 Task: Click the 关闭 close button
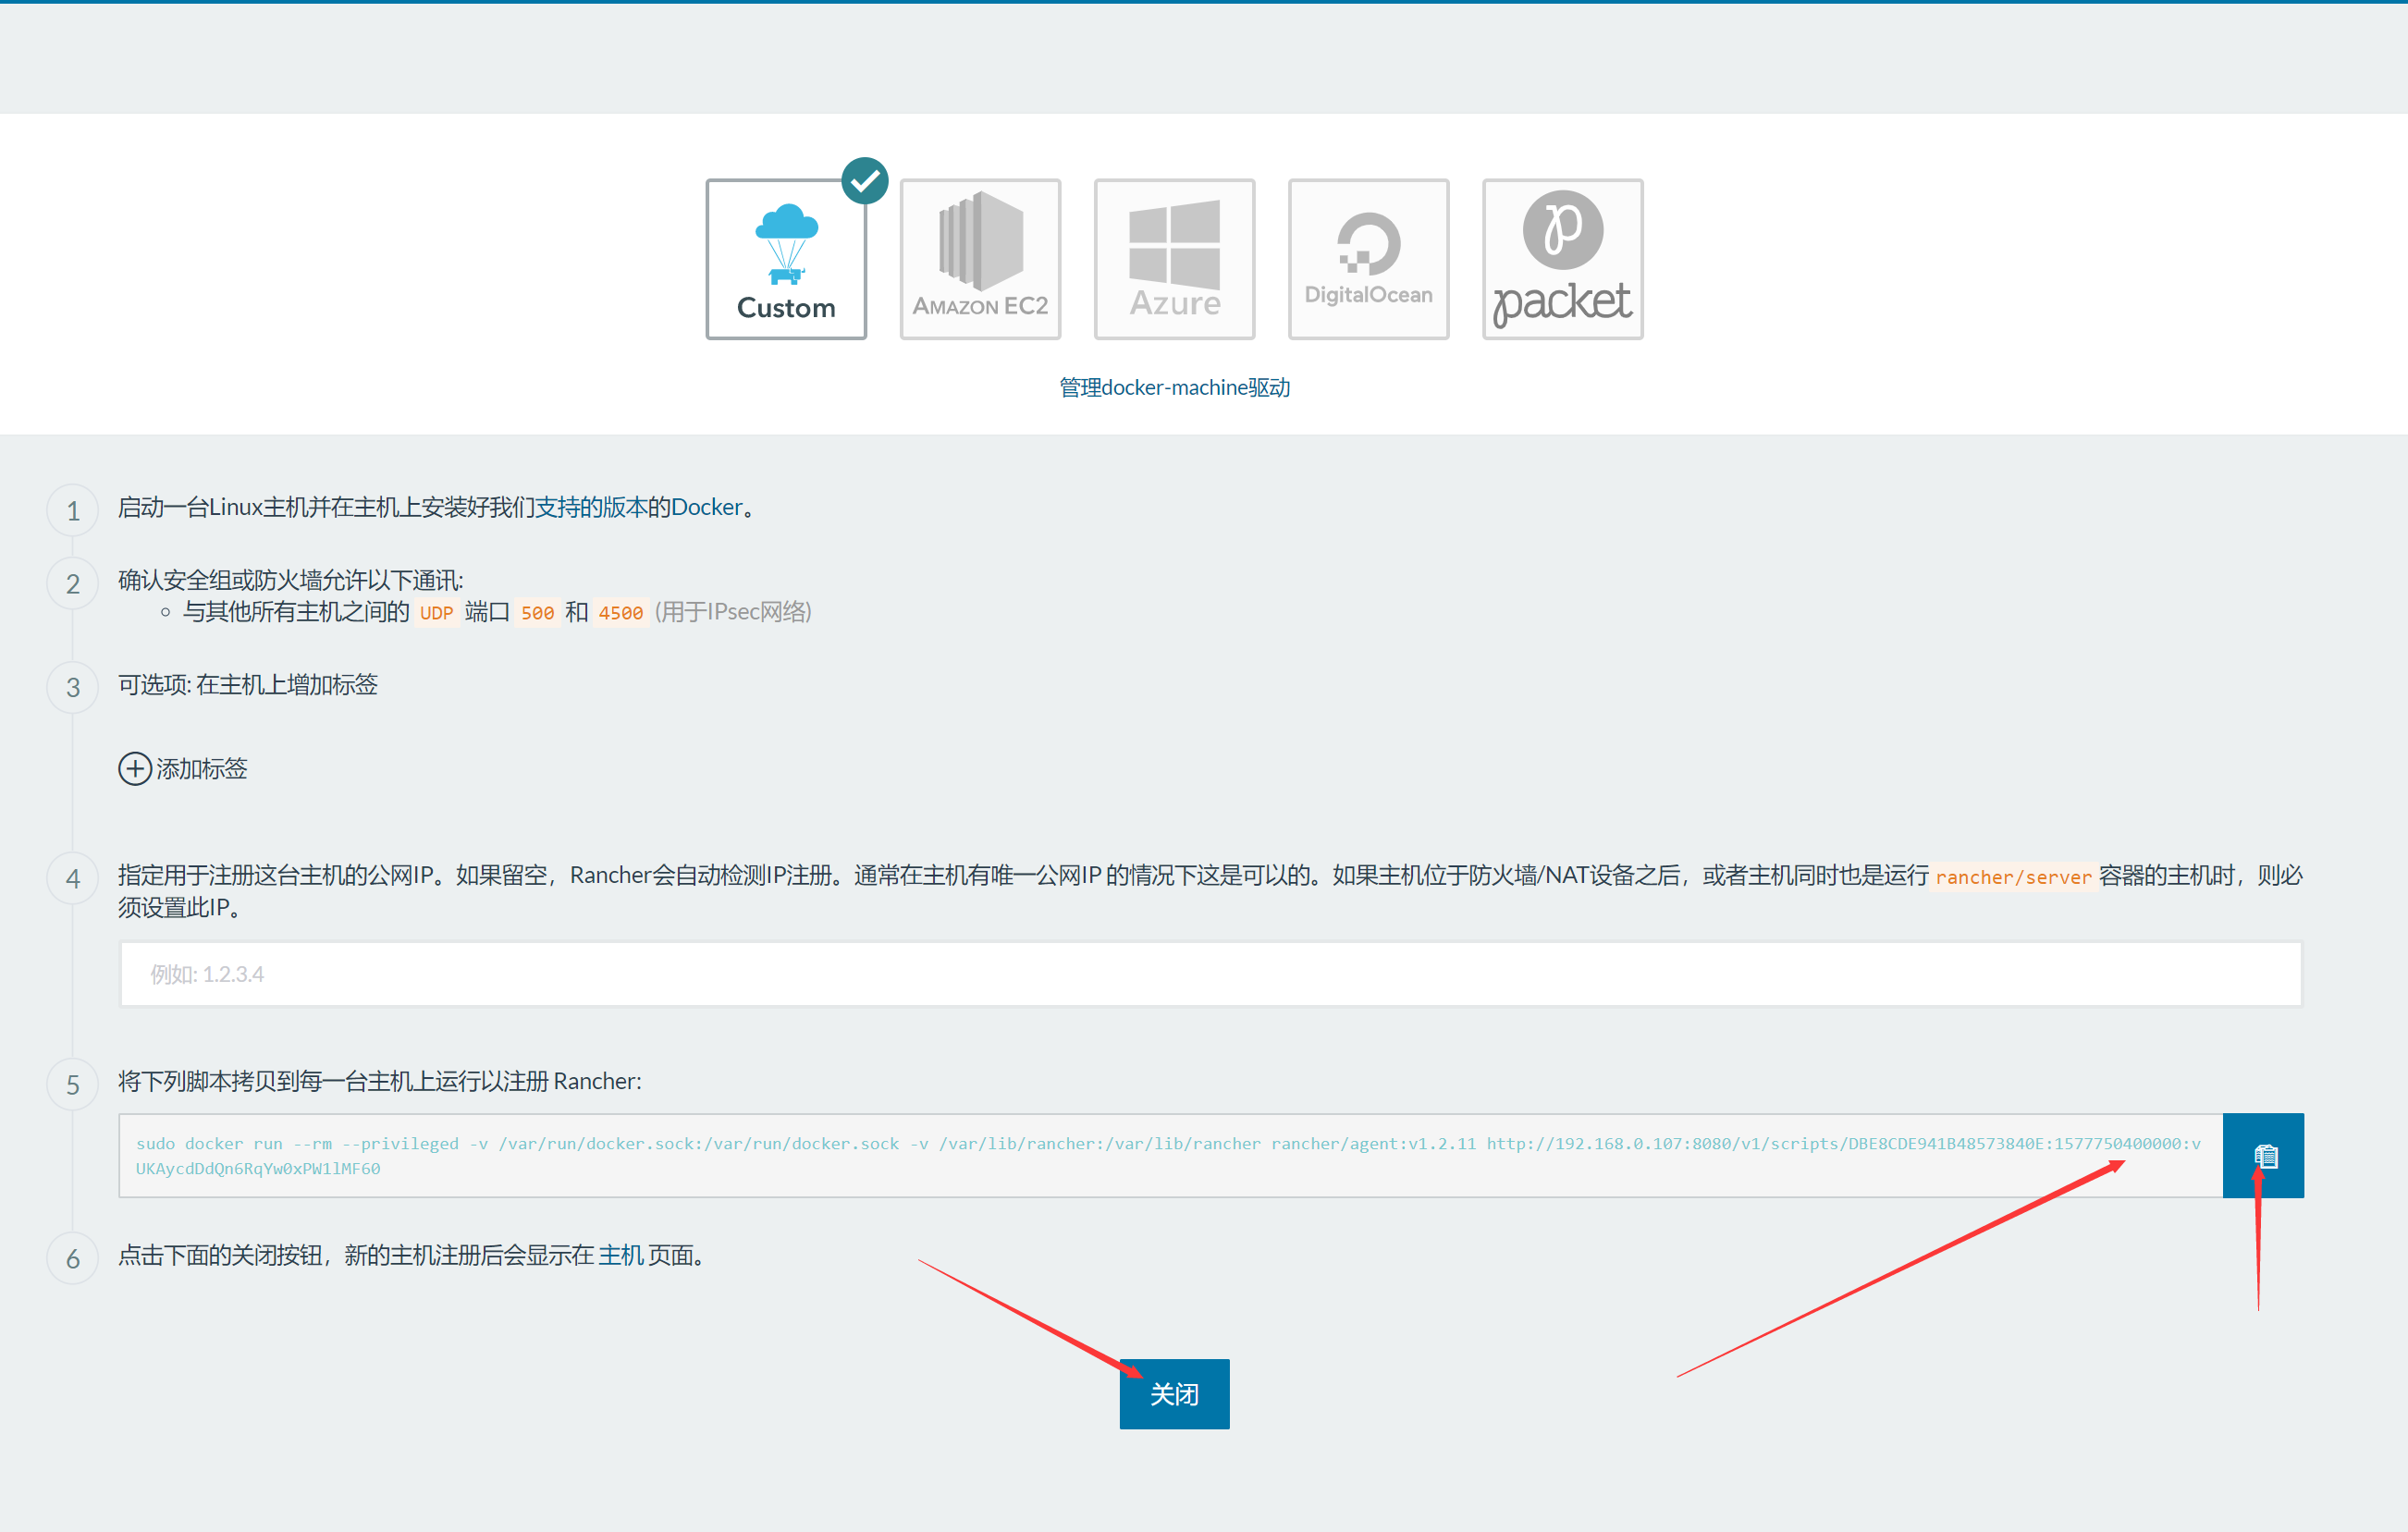(x=1176, y=1395)
